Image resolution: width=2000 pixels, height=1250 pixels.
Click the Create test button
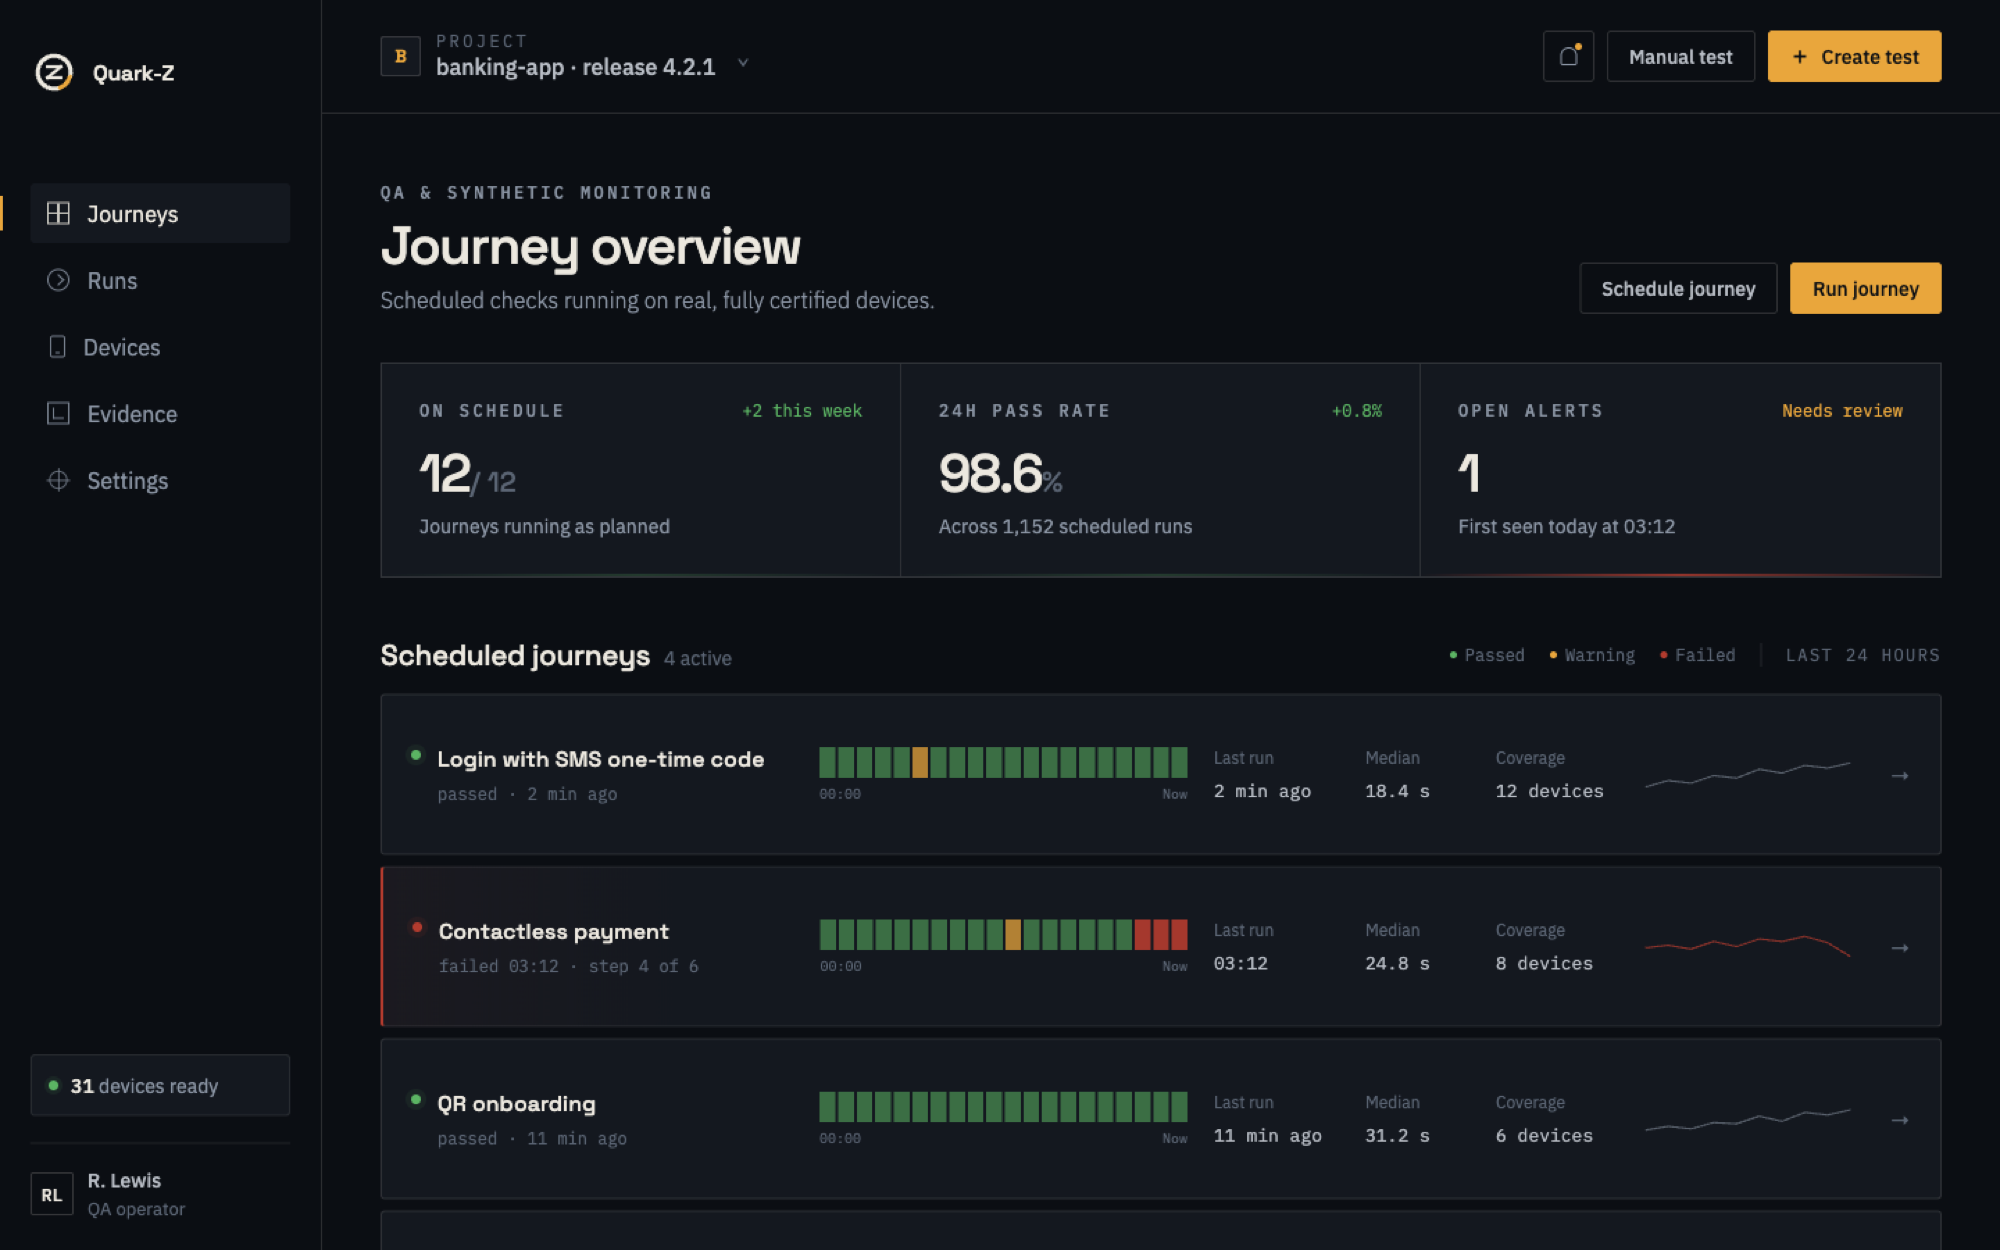click(1854, 56)
